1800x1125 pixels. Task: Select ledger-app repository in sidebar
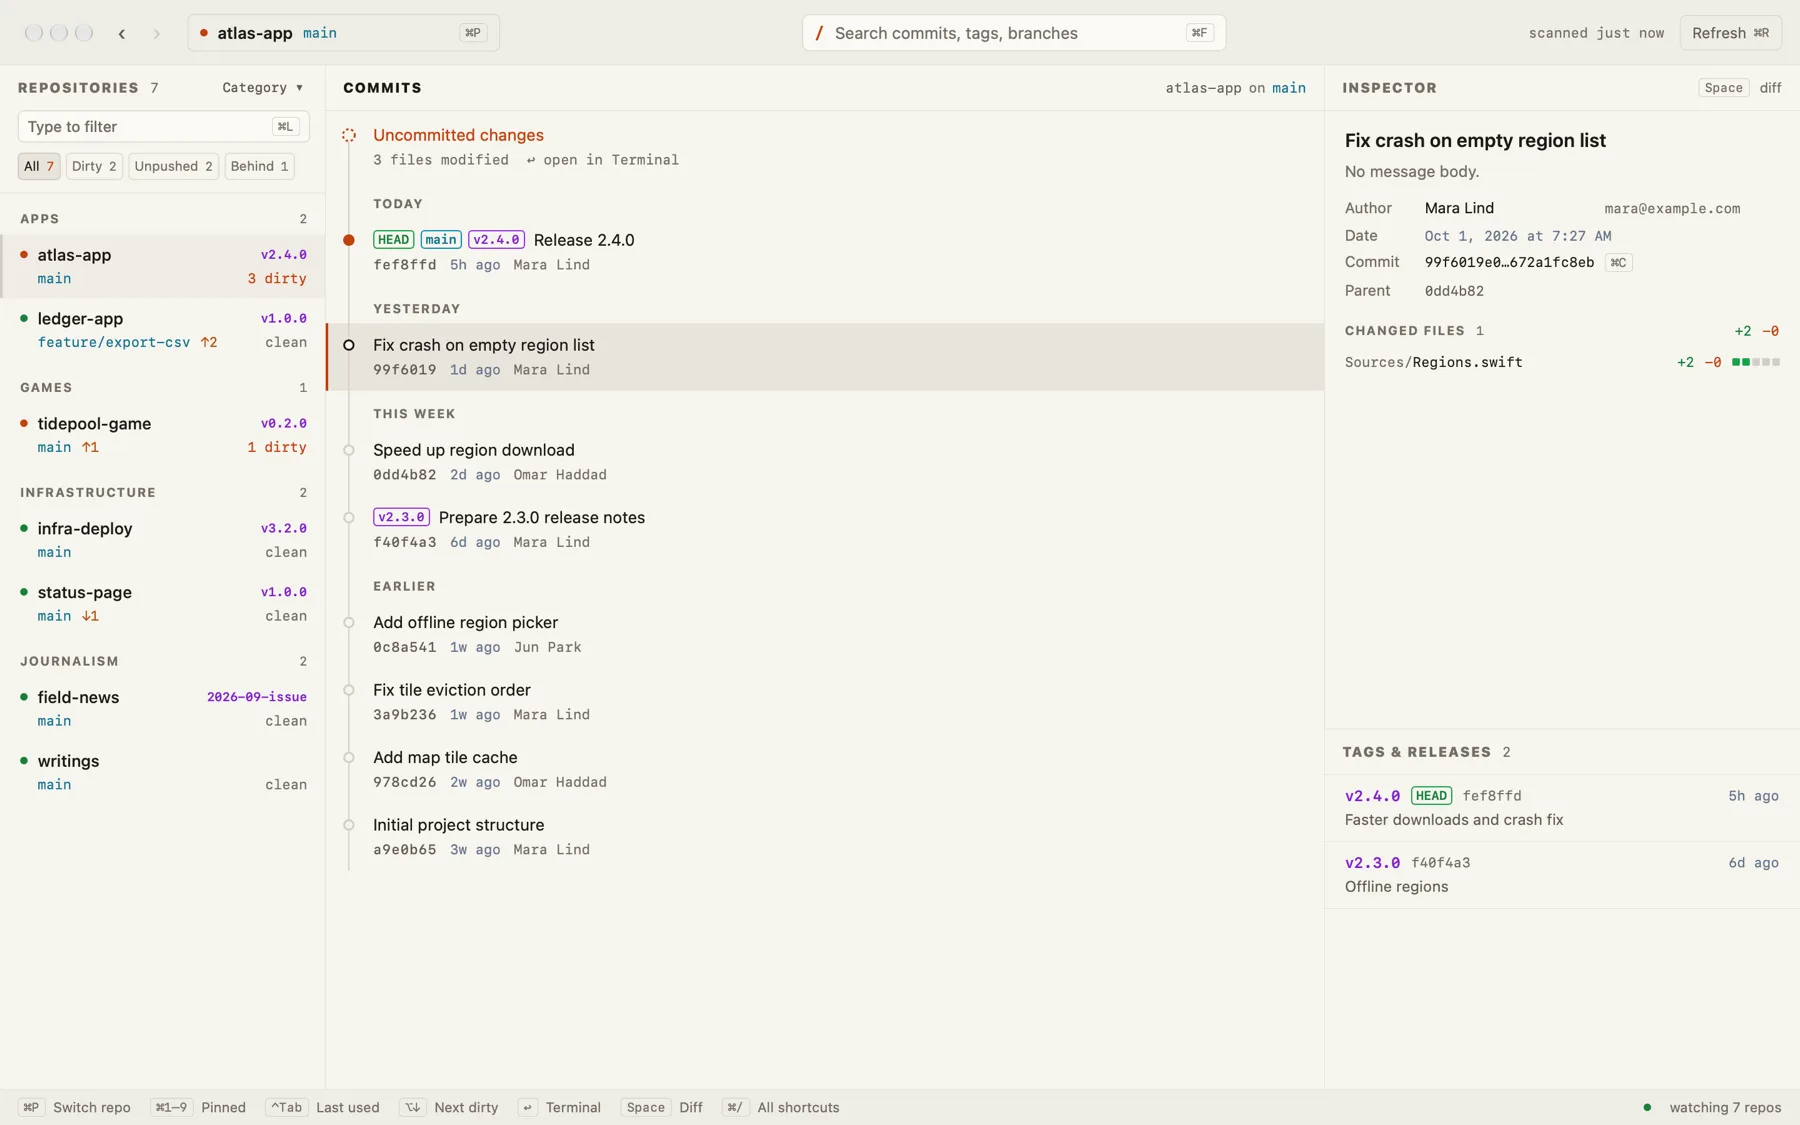(163, 330)
